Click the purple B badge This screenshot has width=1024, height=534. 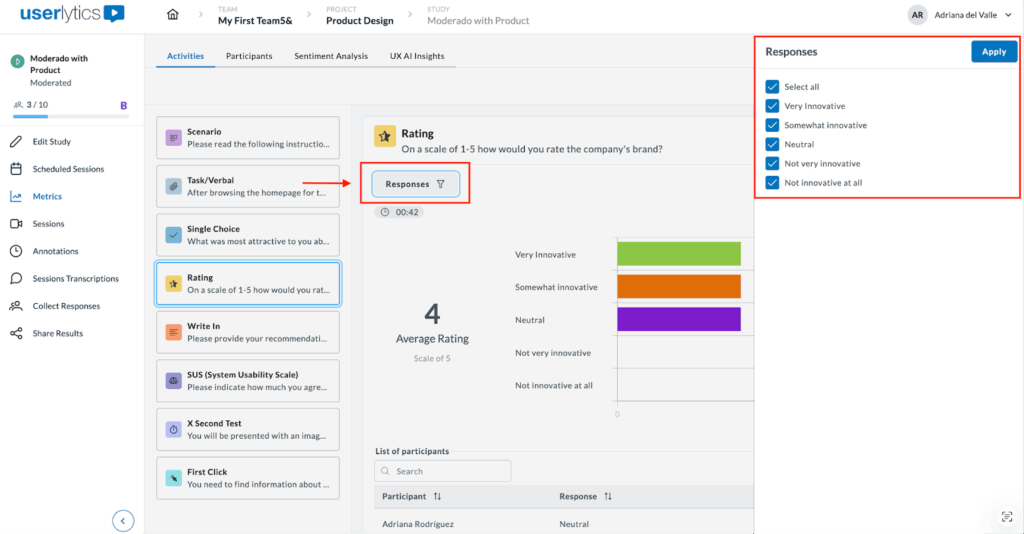point(123,105)
